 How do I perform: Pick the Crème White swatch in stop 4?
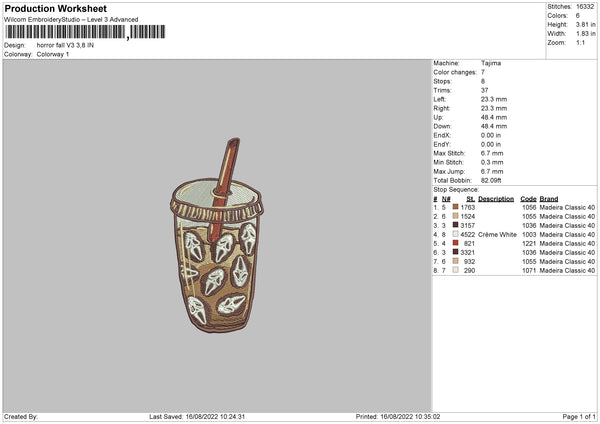456,234
